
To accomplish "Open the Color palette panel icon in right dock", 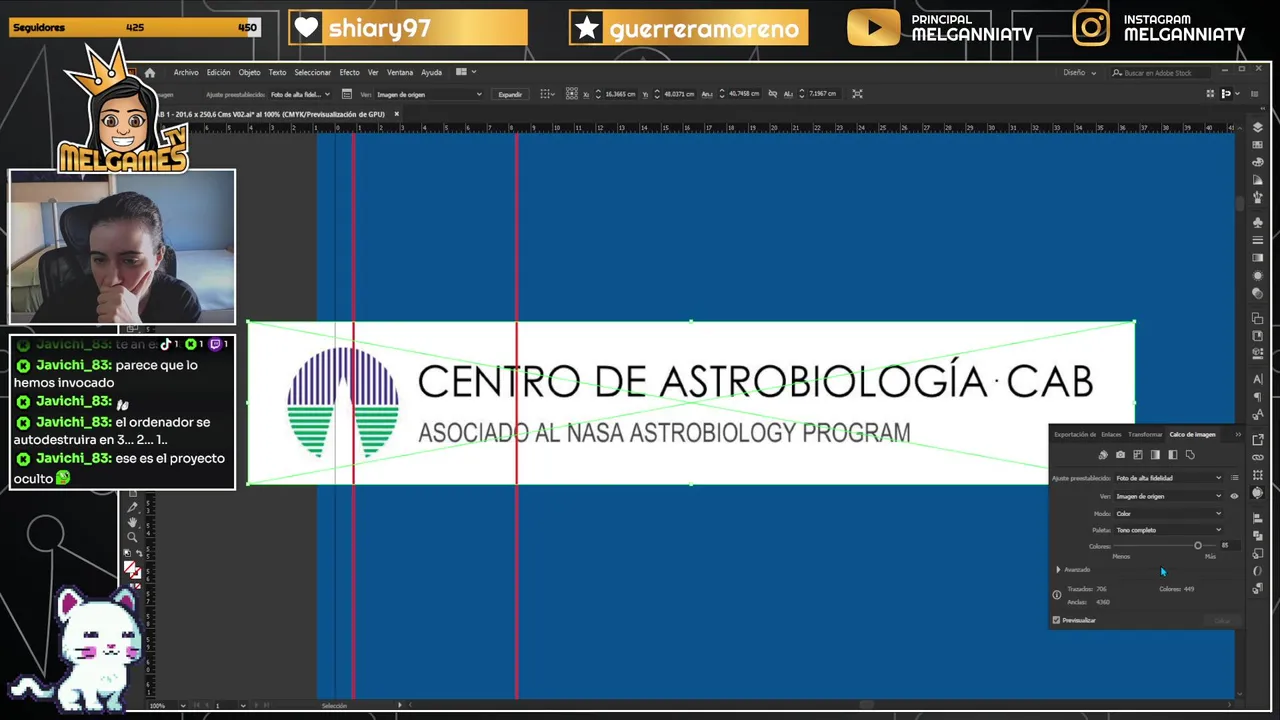I will click(x=1258, y=162).
